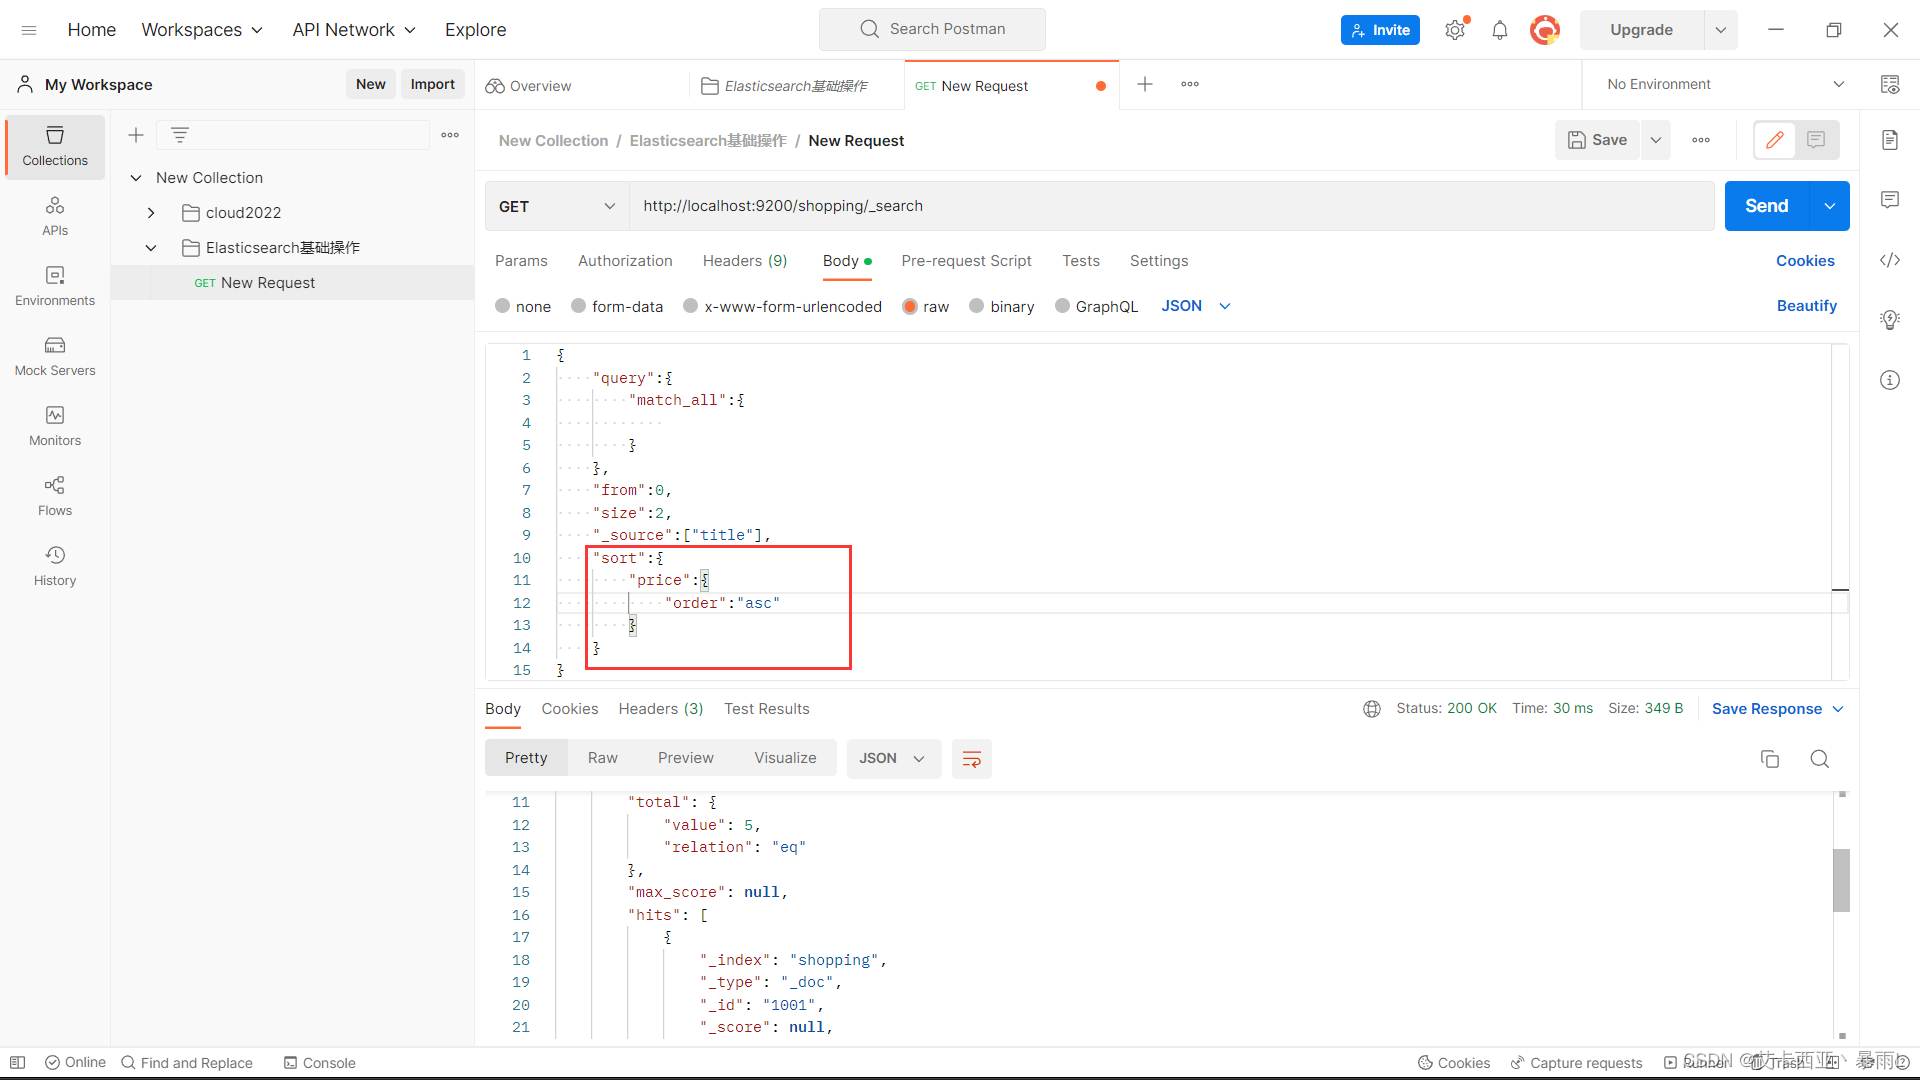Open the Monitors sidebar panel

55,426
